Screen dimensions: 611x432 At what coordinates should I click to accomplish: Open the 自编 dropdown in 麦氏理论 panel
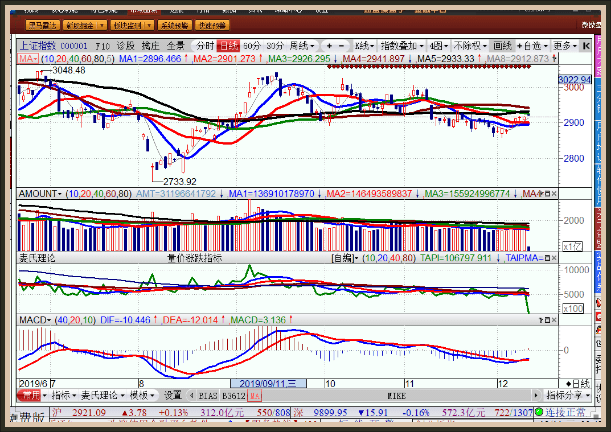(x=345, y=258)
